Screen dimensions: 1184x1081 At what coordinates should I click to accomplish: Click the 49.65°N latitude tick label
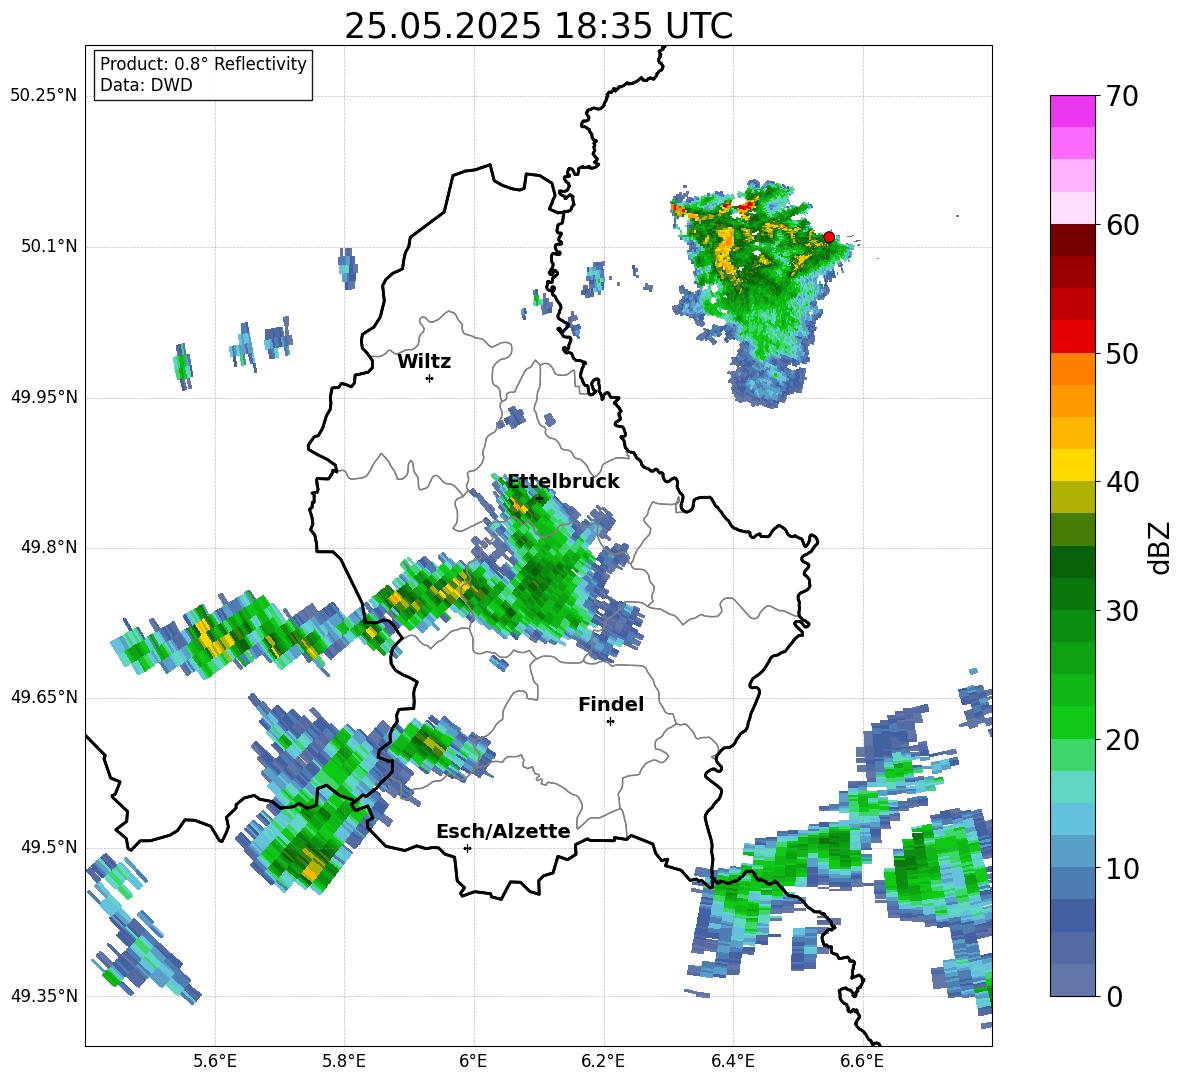point(43,696)
